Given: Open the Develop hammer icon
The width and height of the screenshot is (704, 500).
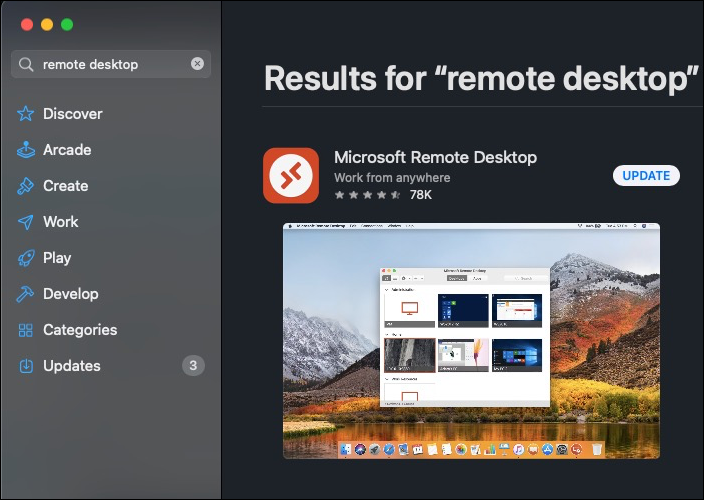Looking at the screenshot, I should [x=26, y=294].
